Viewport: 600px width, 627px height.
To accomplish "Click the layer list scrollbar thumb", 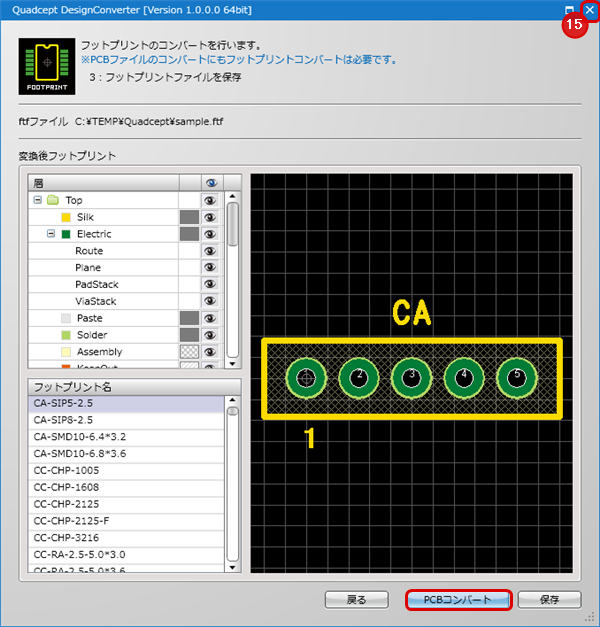I will [232, 224].
